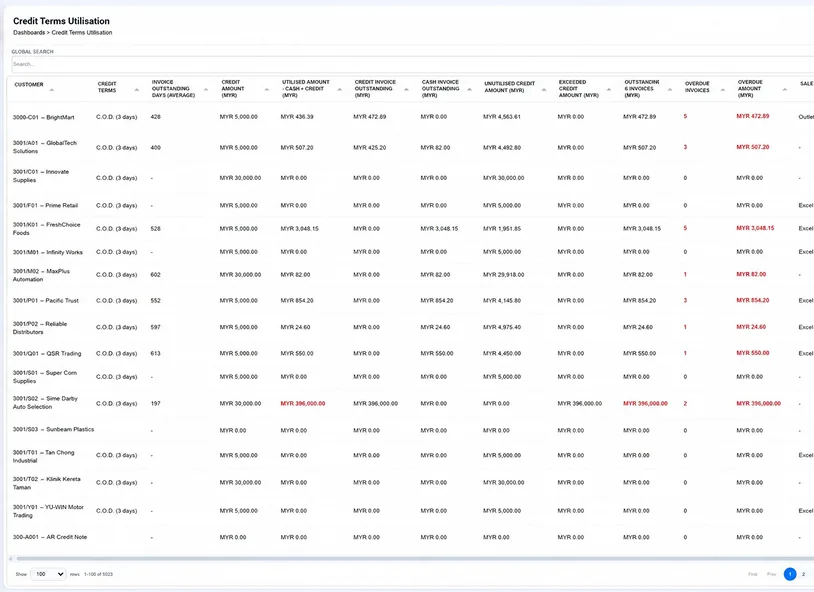
Task: Select customer 3001/P01 – Pacific Trust
Action: pyautogui.click(x=46, y=301)
